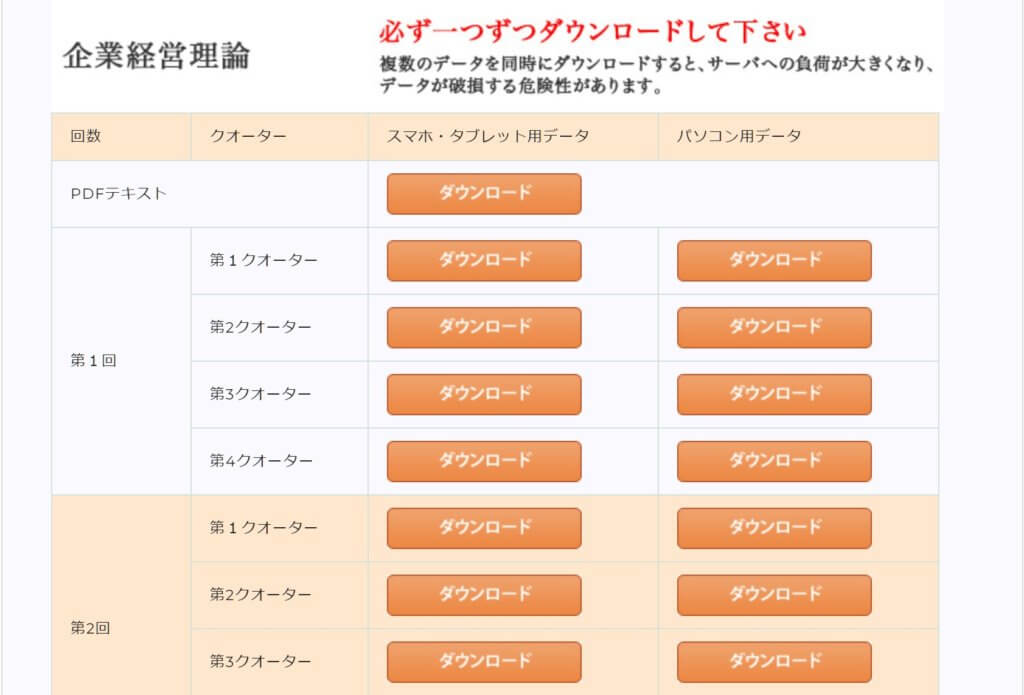Download 第1回 第1クオーター smartphone data

pyautogui.click(x=483, y=260)
